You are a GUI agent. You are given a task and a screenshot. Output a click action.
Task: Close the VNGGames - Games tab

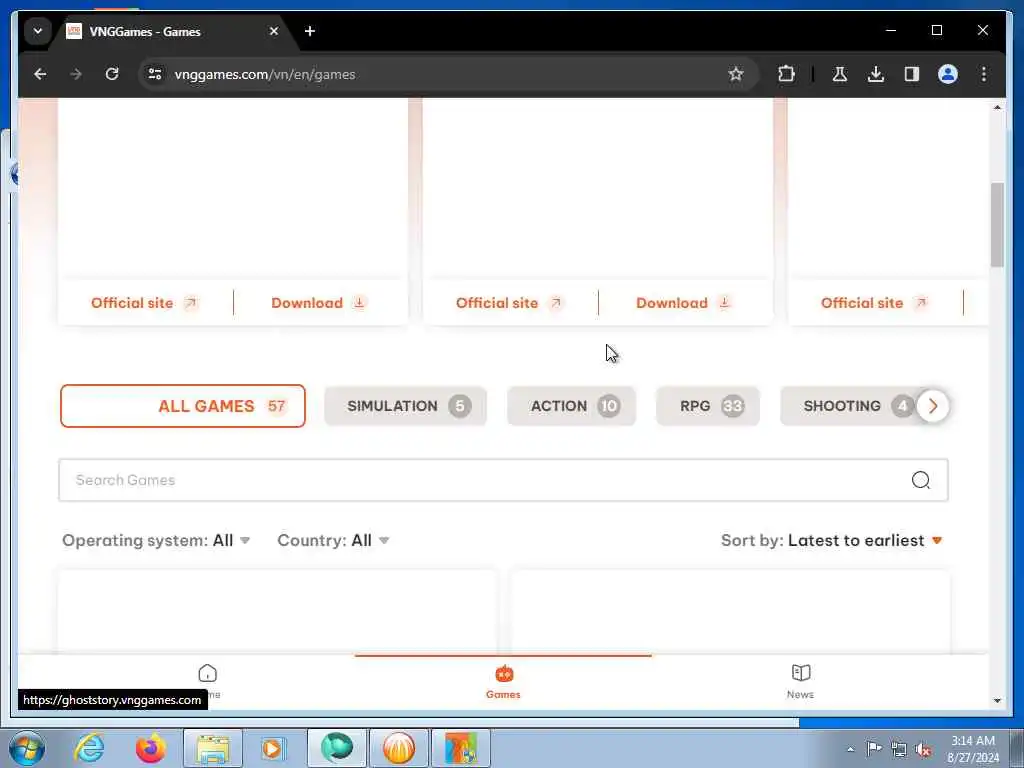pos(274,31)
